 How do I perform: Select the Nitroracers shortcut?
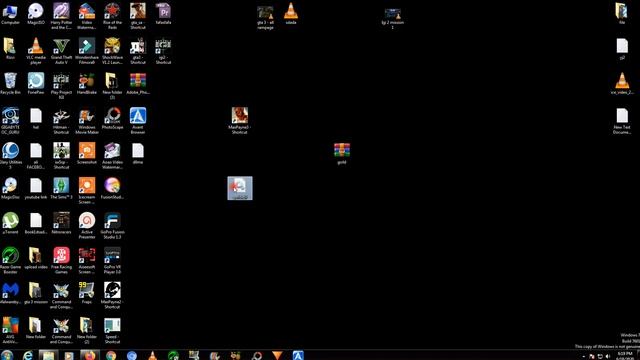61,223
